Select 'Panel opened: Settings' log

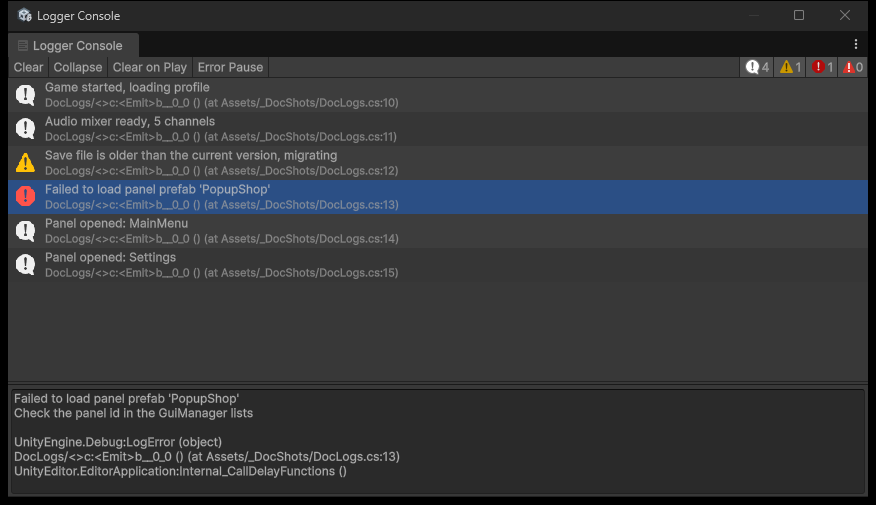tap(438, 265)
